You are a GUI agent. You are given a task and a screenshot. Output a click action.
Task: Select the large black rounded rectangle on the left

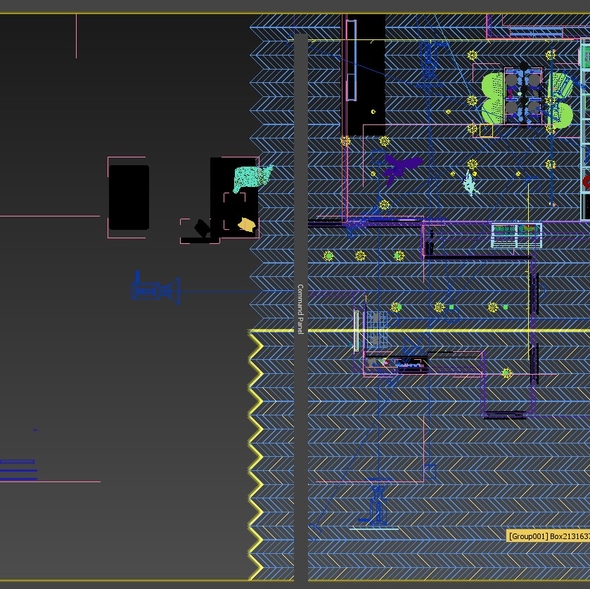tap(129, 197)
